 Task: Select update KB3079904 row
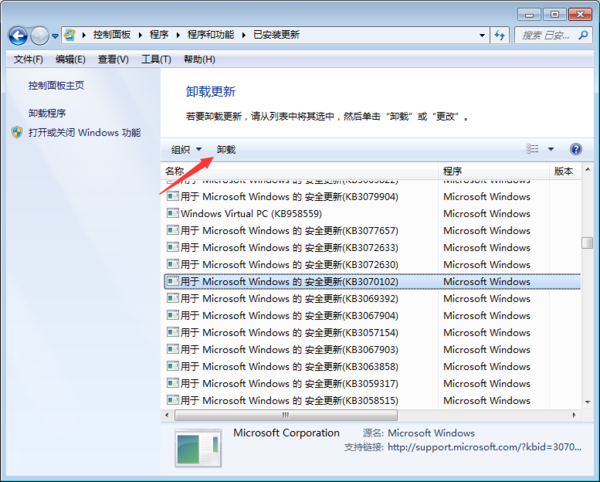(x=372, y=197)
